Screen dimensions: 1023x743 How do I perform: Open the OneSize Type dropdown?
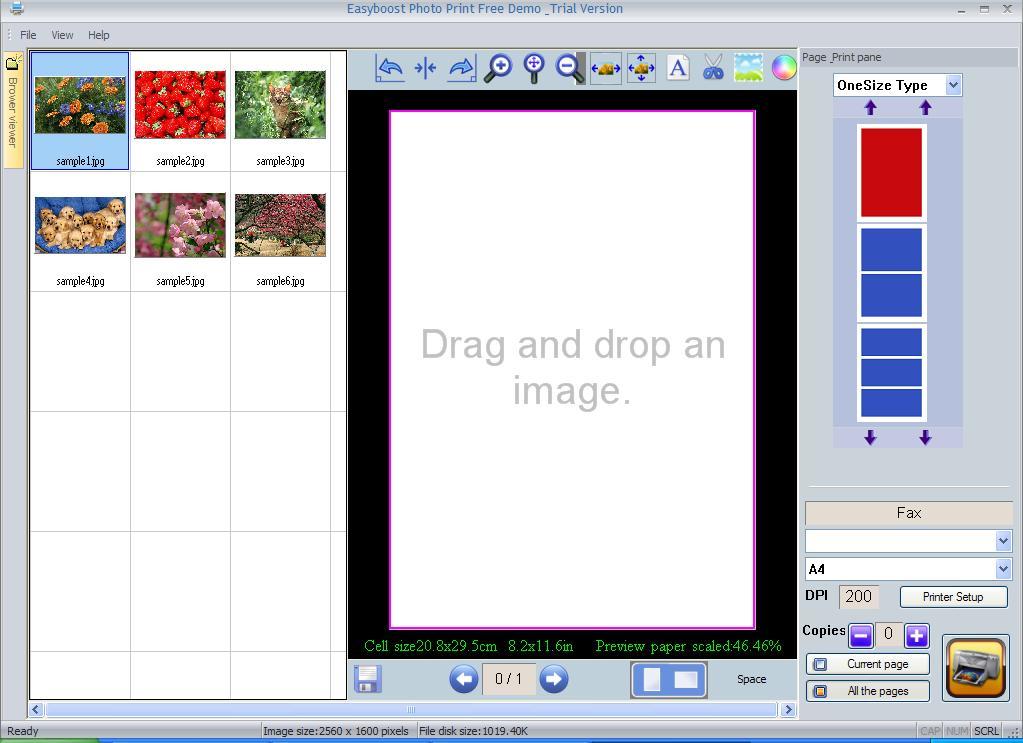click(x=954, y=85)
